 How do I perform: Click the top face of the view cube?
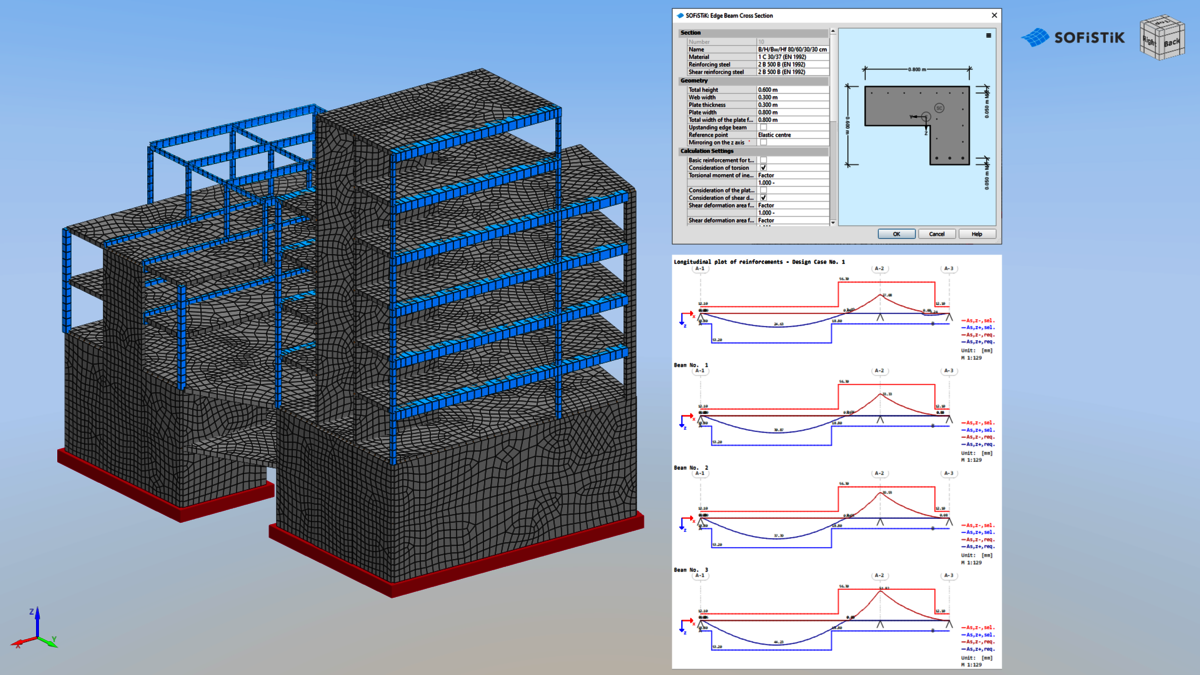[x=1164, y=24]
